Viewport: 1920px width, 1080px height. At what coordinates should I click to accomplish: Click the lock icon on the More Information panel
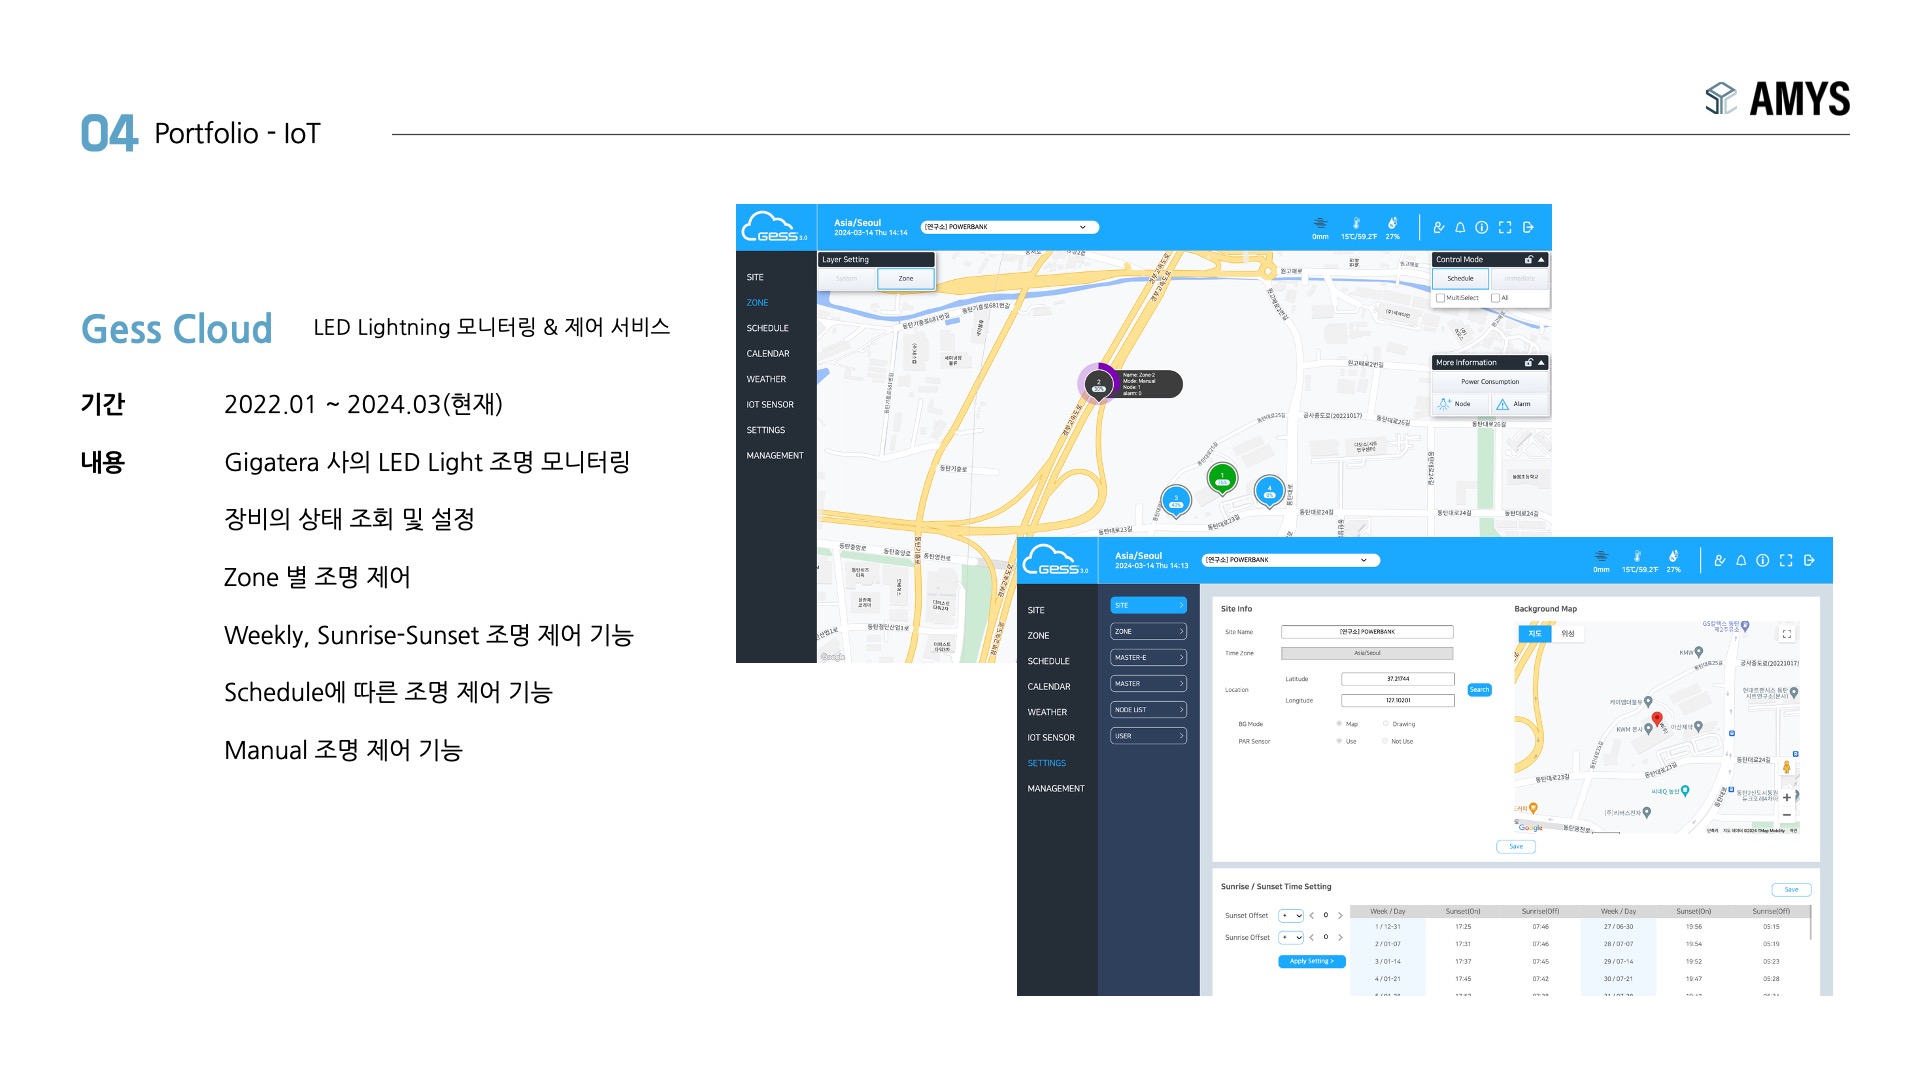tap(1528, 363)
